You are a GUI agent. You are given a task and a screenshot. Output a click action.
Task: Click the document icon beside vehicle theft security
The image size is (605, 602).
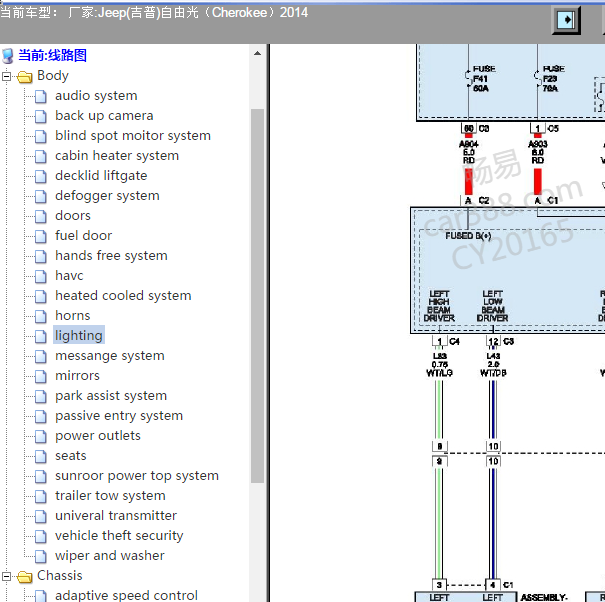pos(41,537)
